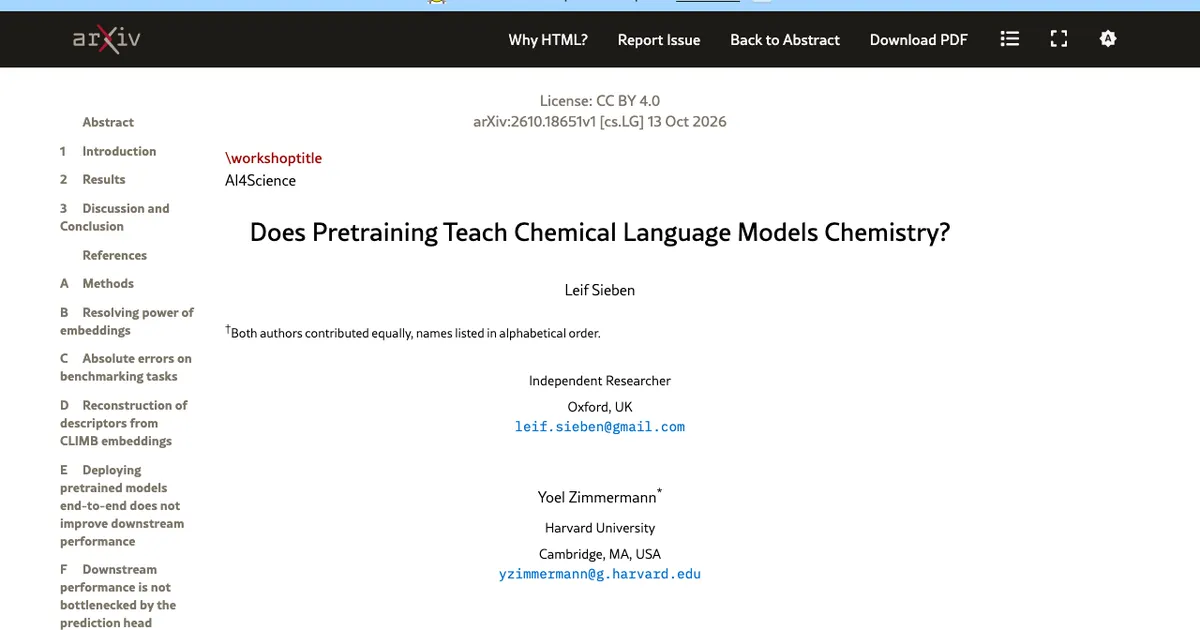The width and height of the screenshot is (1200, 630).
Task: Navigate to section 2 Results
Action: click(92, 179)
